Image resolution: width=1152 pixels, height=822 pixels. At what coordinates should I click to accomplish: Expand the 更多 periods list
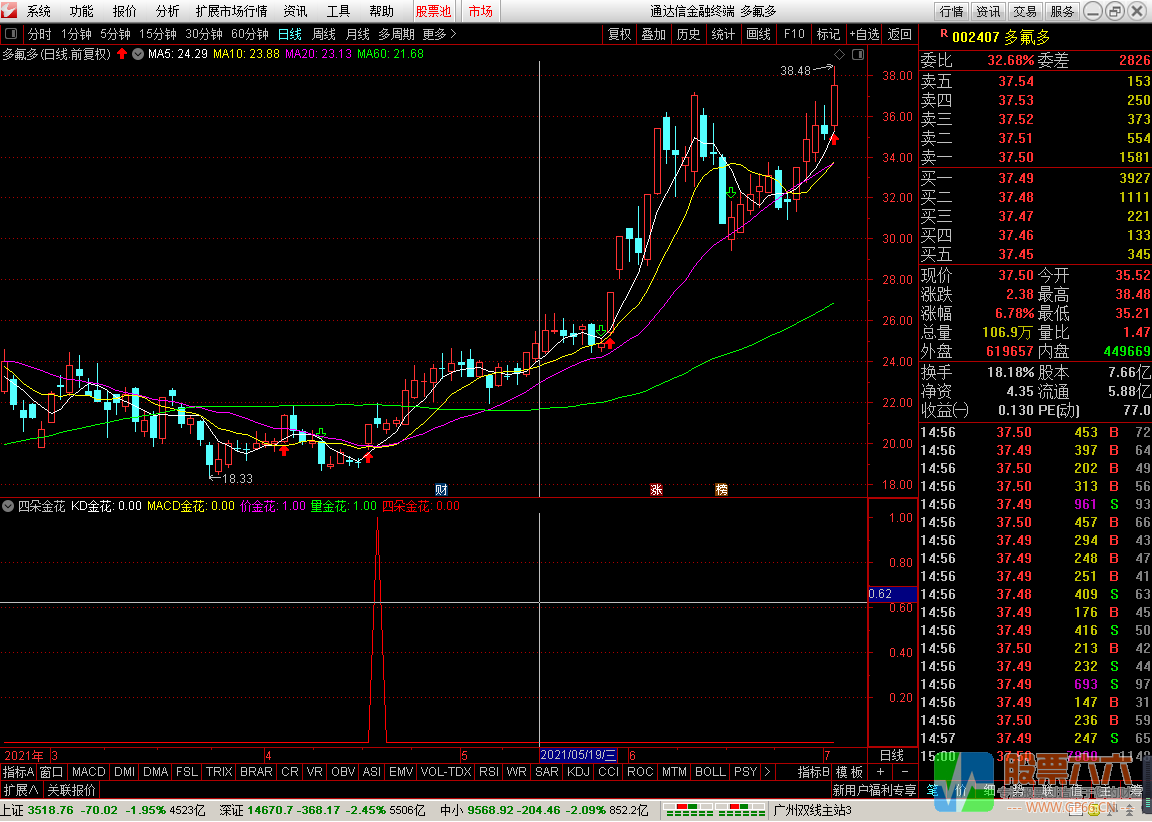coord(439,35)
